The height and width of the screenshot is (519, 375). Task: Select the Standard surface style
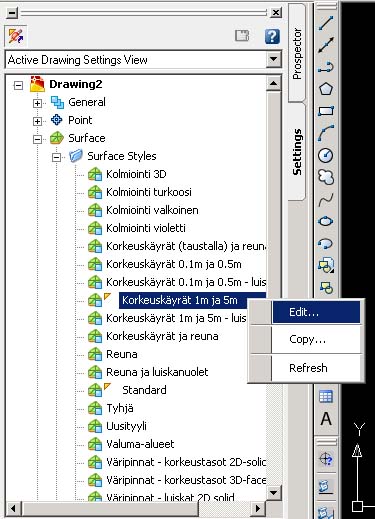pos(144,390)
